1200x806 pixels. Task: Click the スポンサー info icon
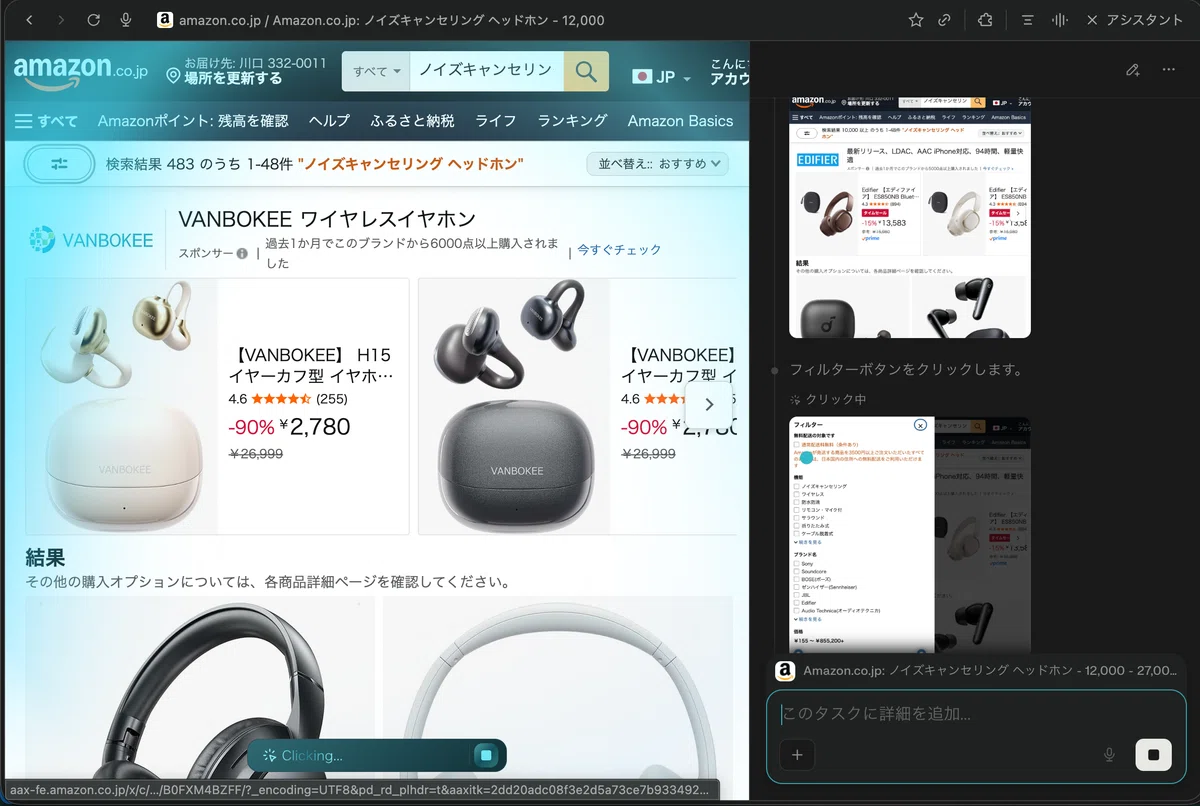tap(242, 253)
